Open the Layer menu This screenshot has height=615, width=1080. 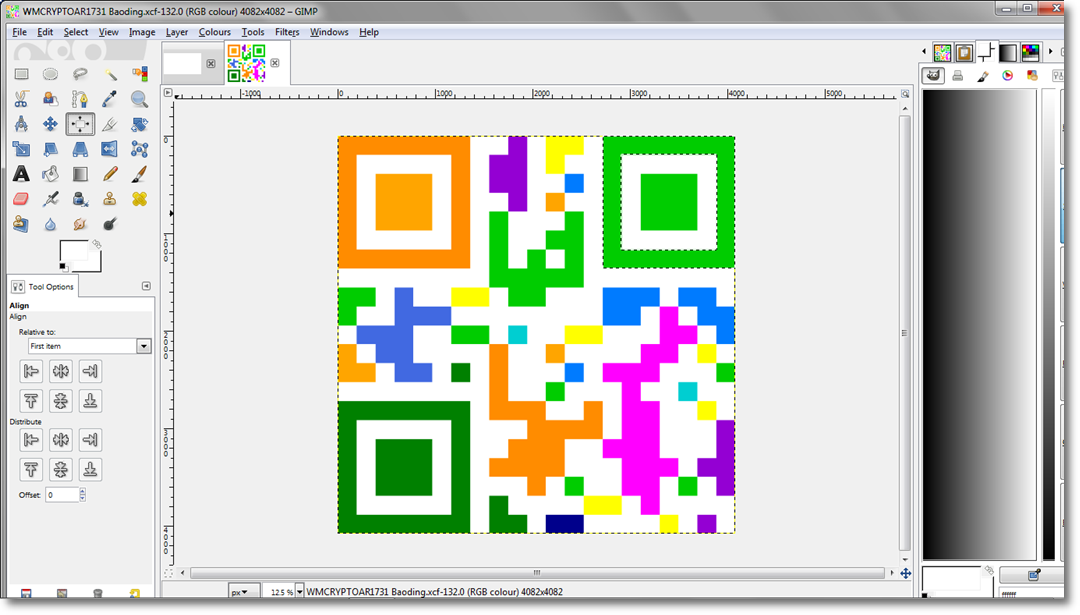click(x=176, y=32)
